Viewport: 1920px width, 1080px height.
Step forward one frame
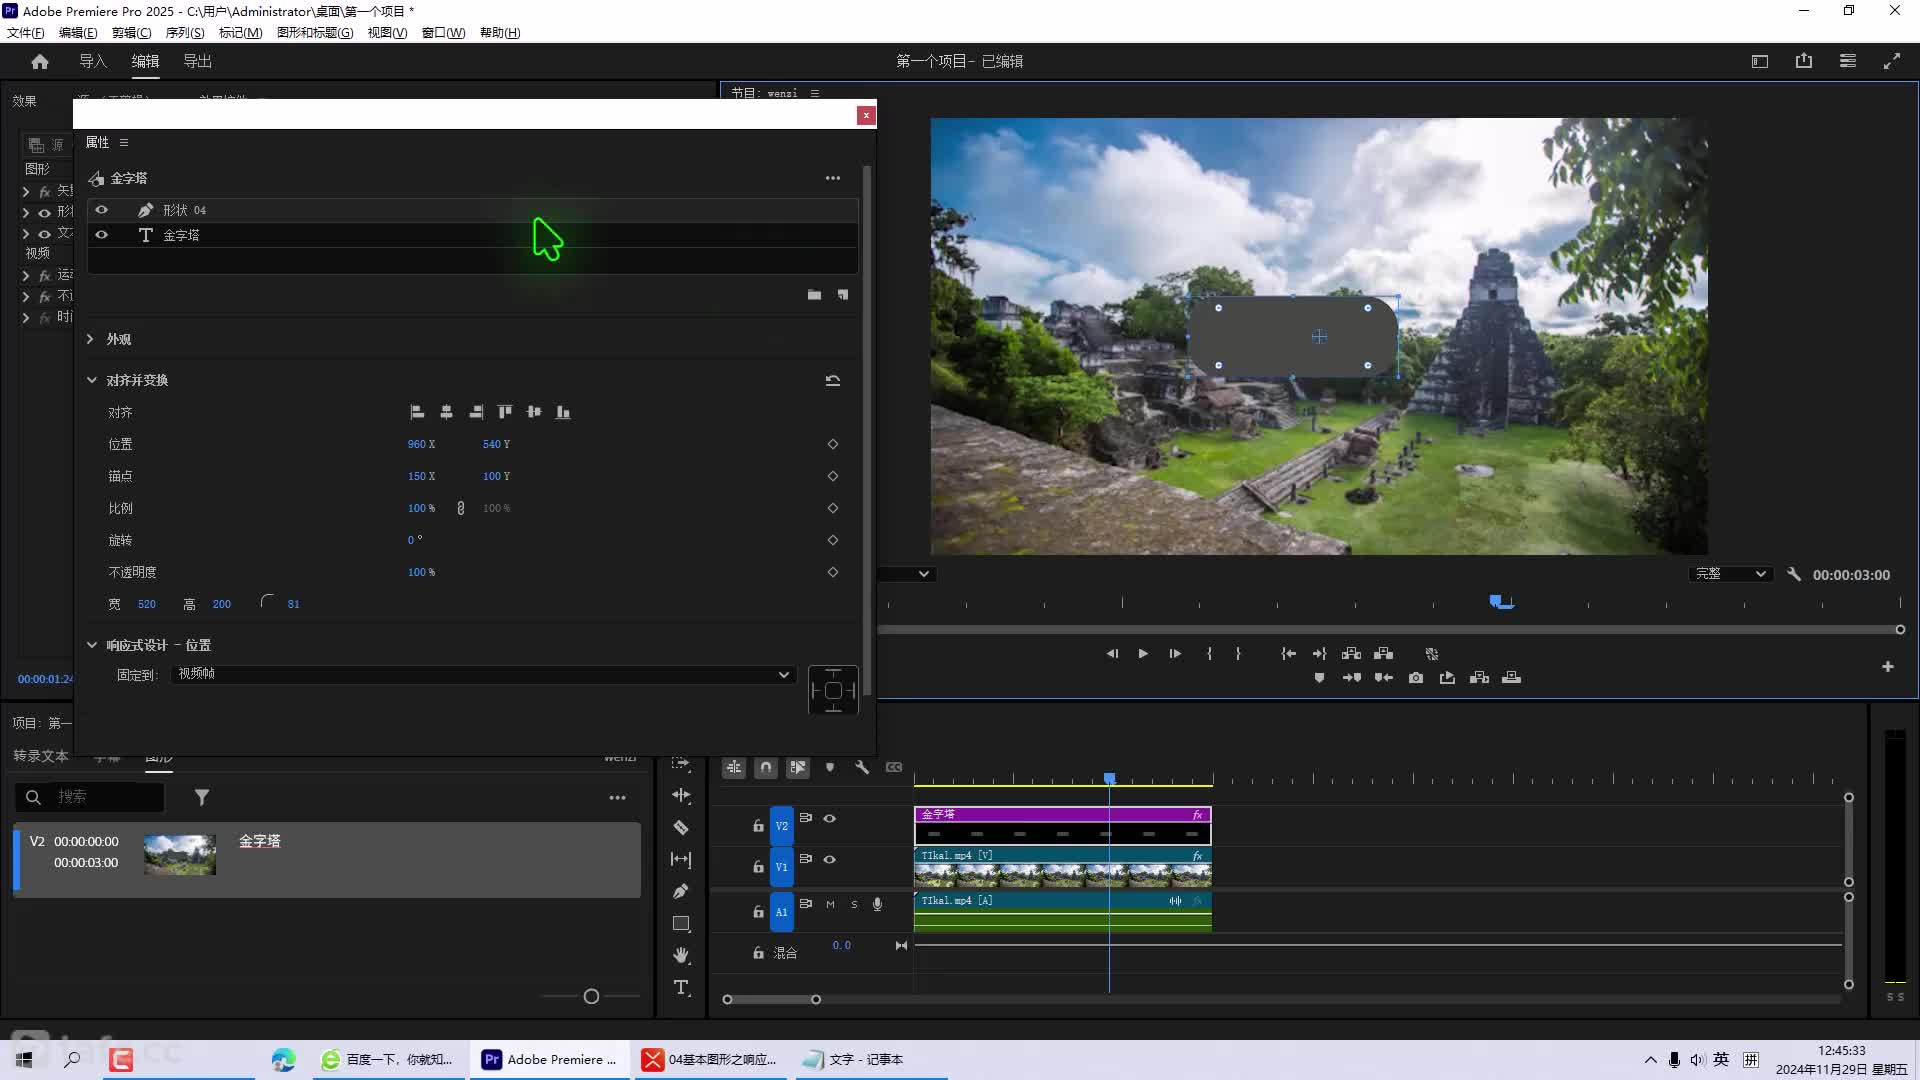coord(1175,653)
